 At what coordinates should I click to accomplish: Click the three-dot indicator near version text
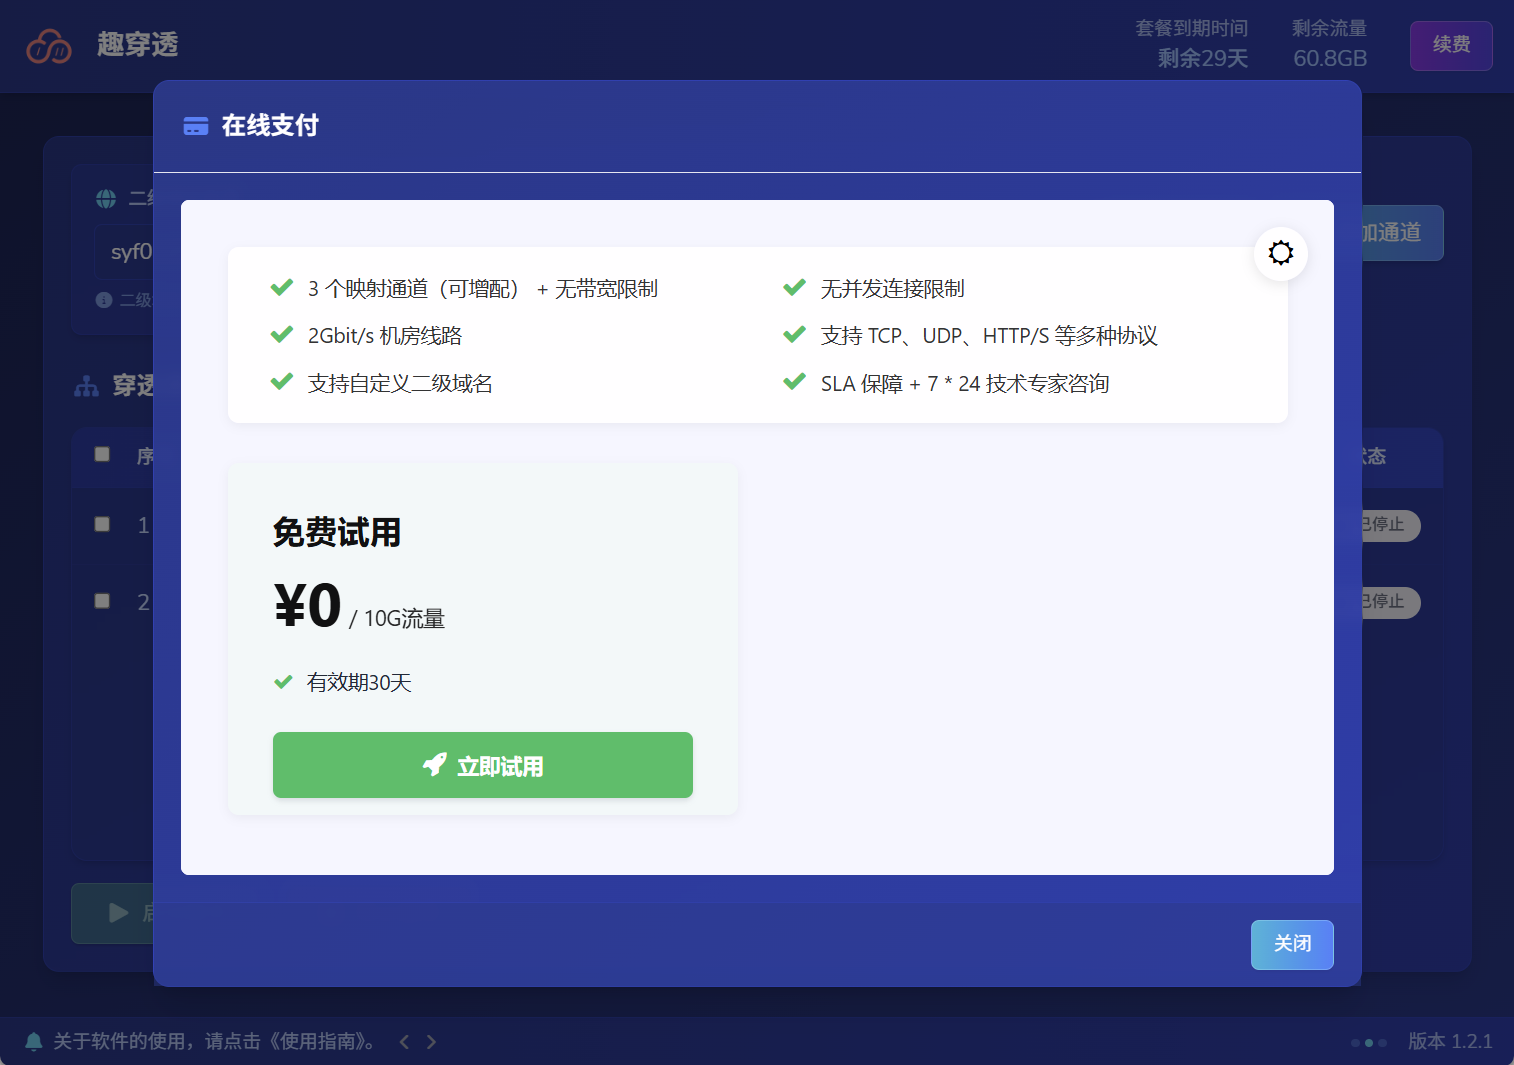coord(1368,1042)
